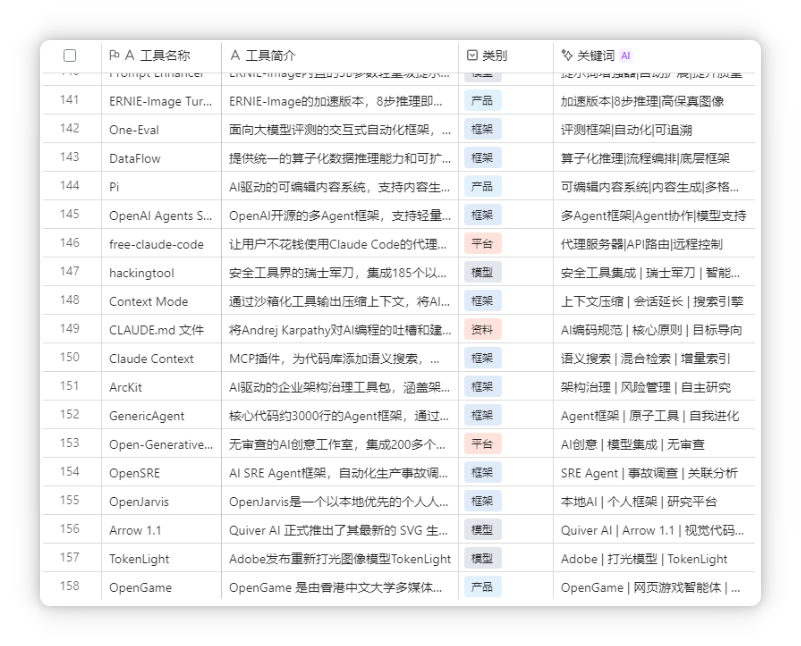The width and height of the screenshot is (801, 646).
Task: Select the OpenSRE name cell
Action: [161, 473]
